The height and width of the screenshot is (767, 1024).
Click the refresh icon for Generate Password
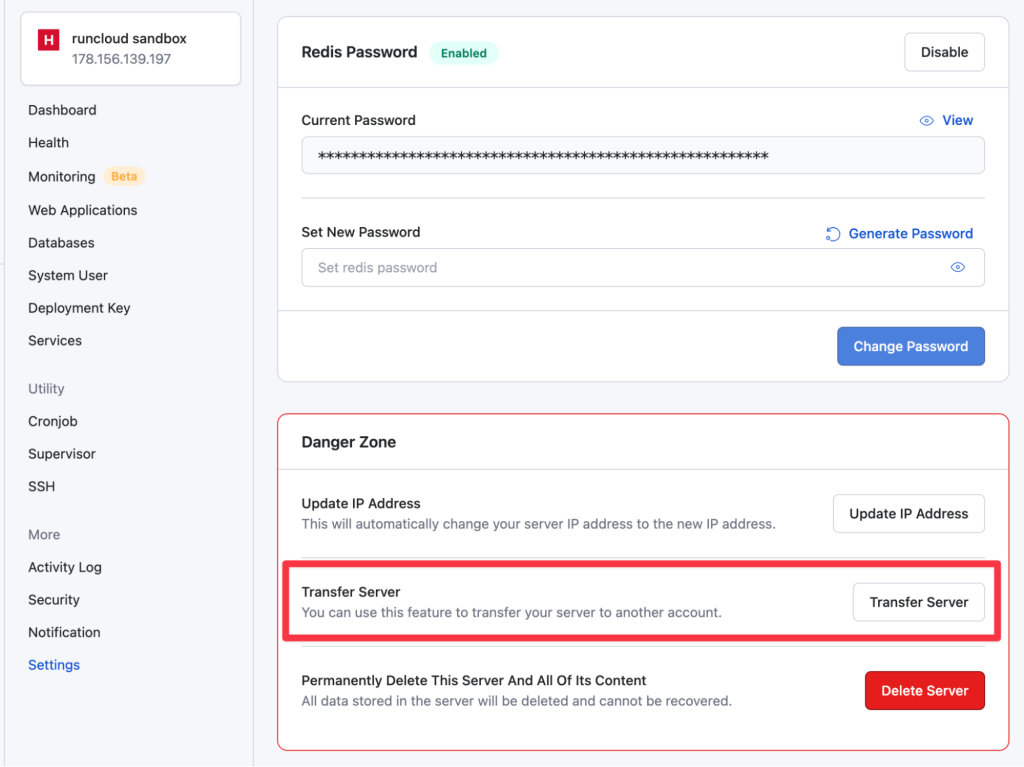point(833,234)
